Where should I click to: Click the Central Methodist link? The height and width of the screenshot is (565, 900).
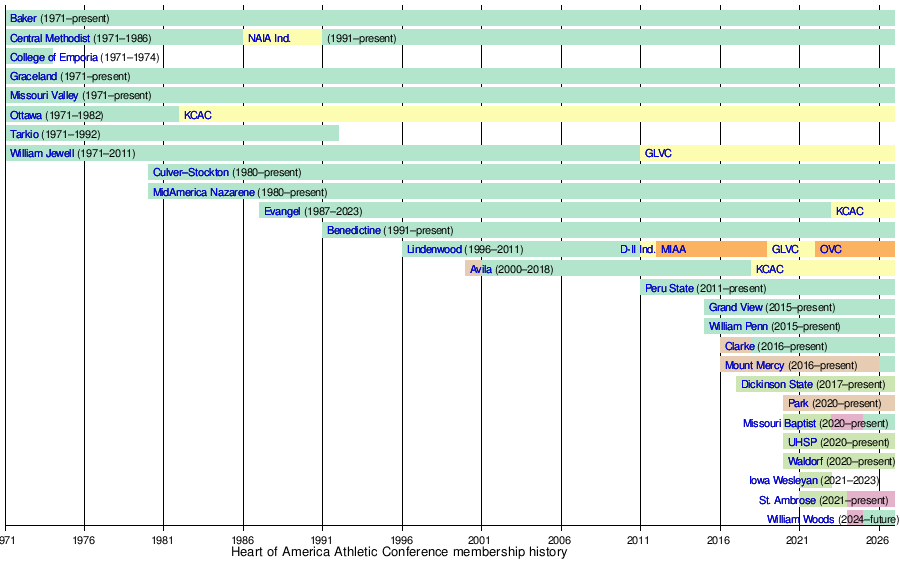point(50,38)
